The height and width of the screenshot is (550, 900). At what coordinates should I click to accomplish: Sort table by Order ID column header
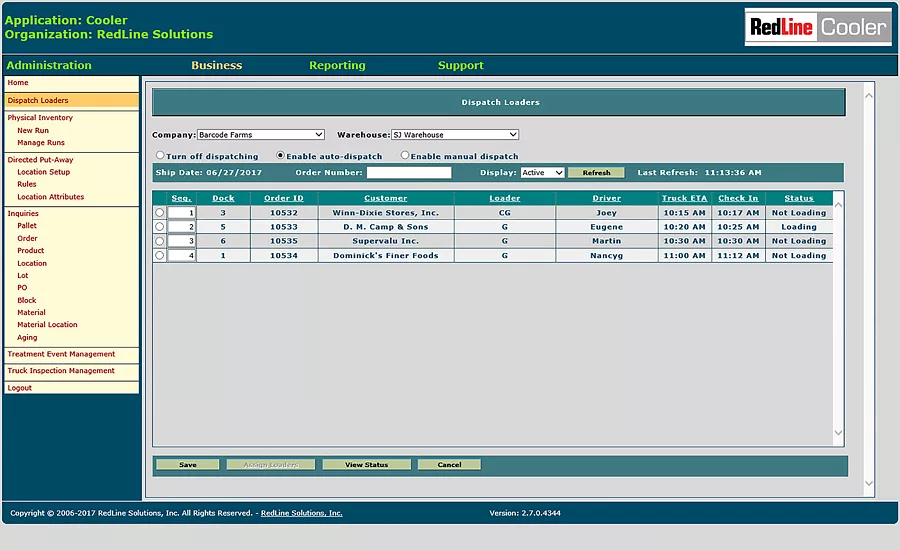point(284,198)
